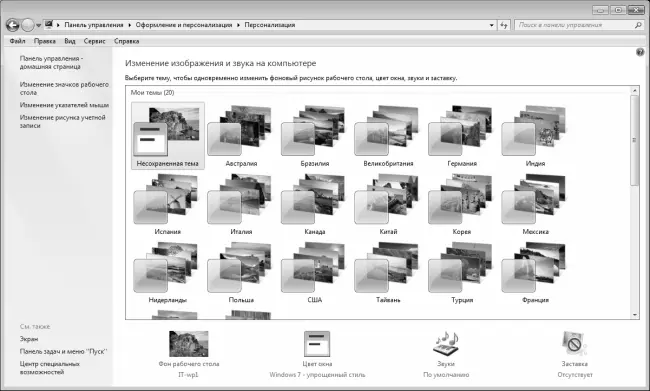
Task: Choose the США theme
Action: (315, 273)
